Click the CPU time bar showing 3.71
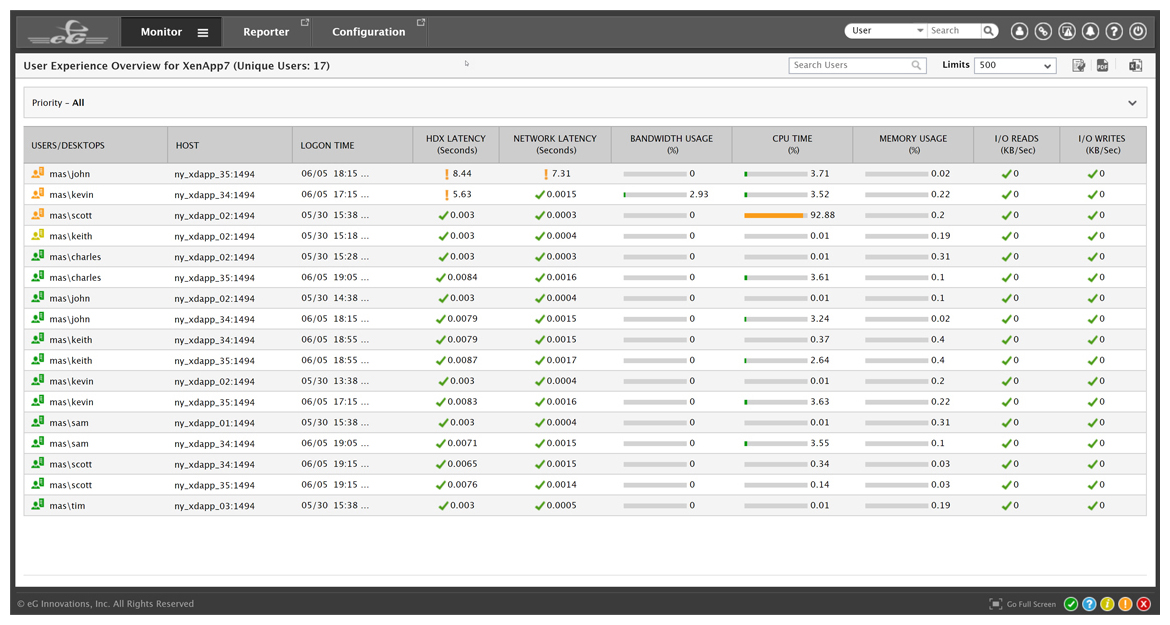 [x=775, y=174]
